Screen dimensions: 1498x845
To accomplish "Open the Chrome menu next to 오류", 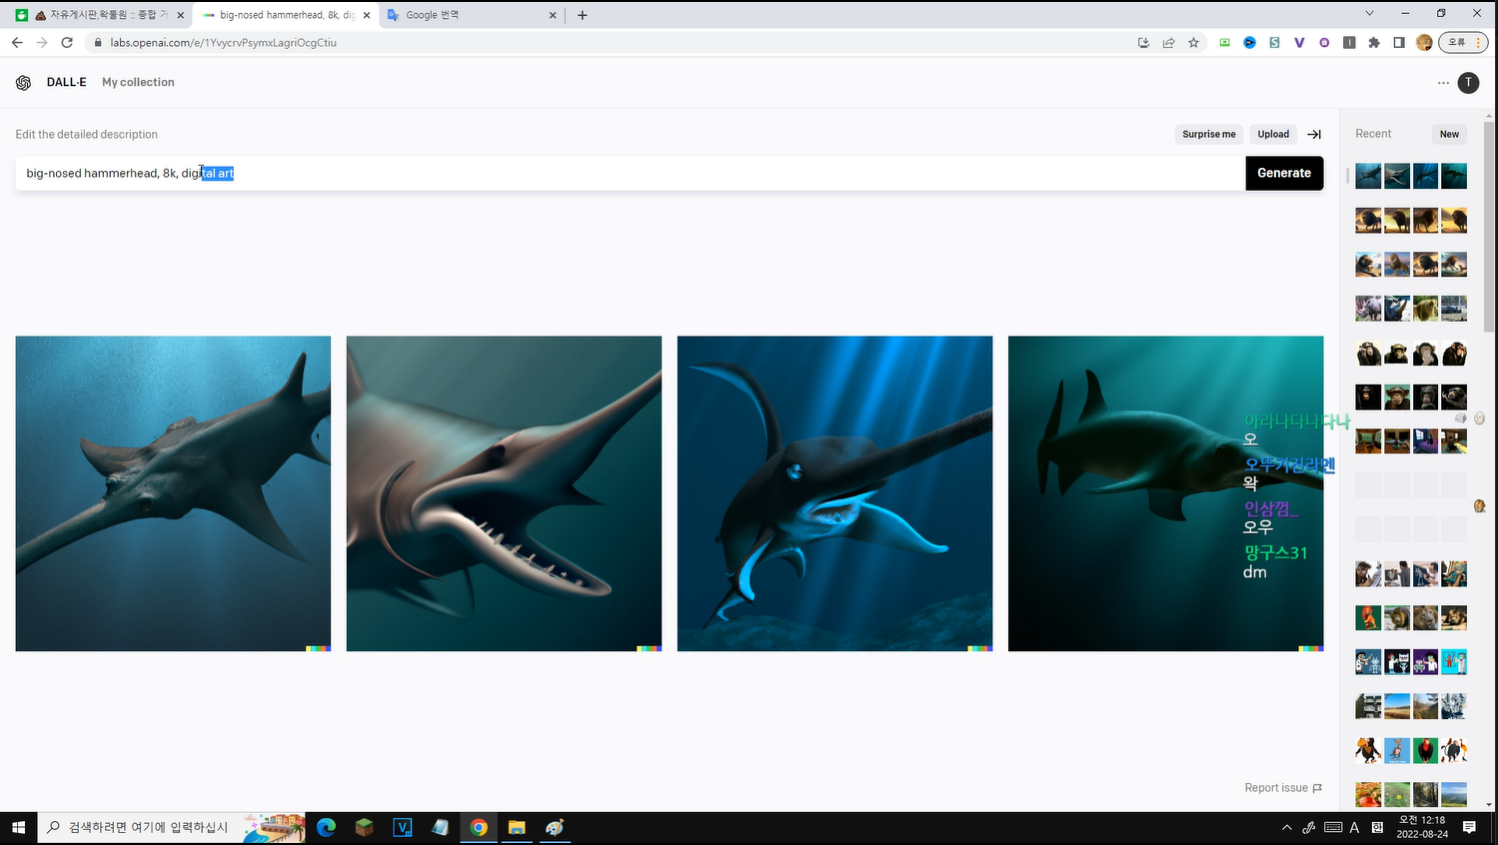I will pyautogui.click(x=1478, y=43).
